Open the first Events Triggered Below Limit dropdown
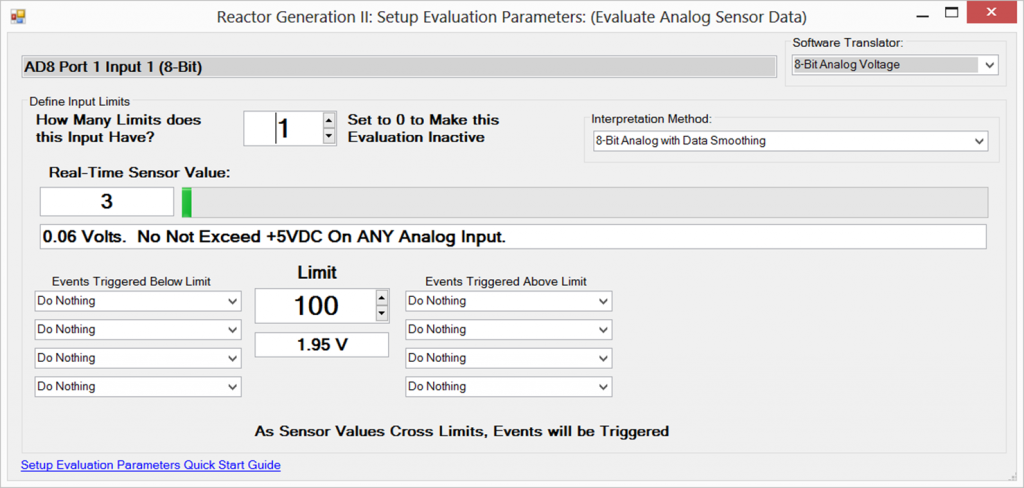The height and width of the screenshot is (488, 1024). point(138,301)
